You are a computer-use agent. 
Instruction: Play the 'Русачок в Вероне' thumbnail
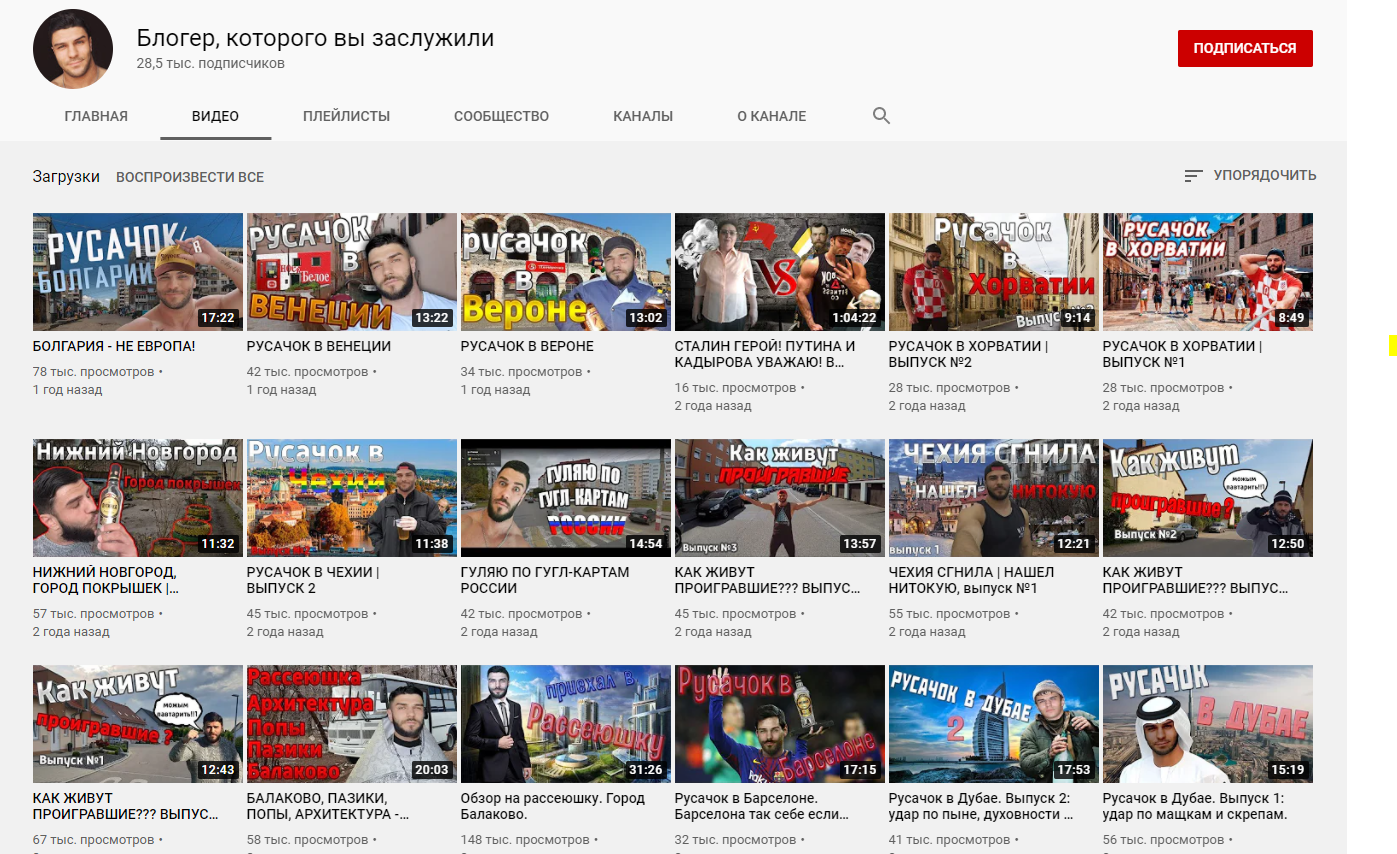[566, 272]
